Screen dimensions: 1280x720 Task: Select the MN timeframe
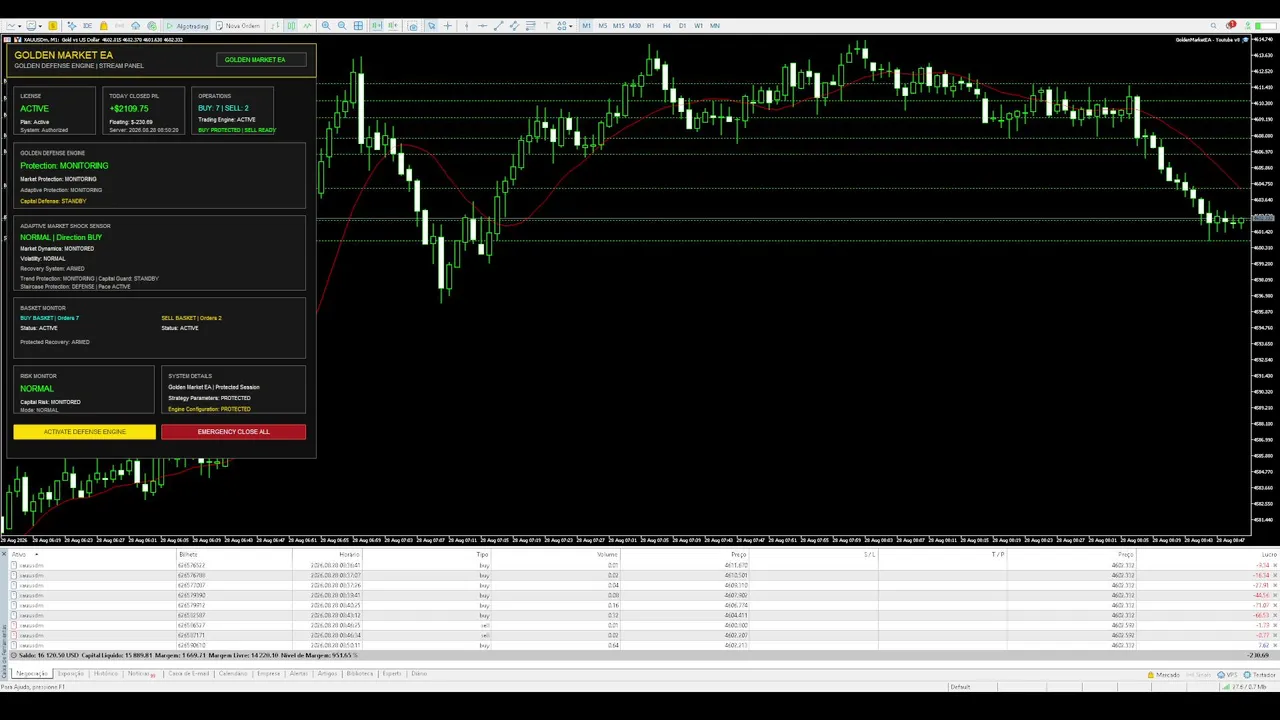tap(715, 26)
